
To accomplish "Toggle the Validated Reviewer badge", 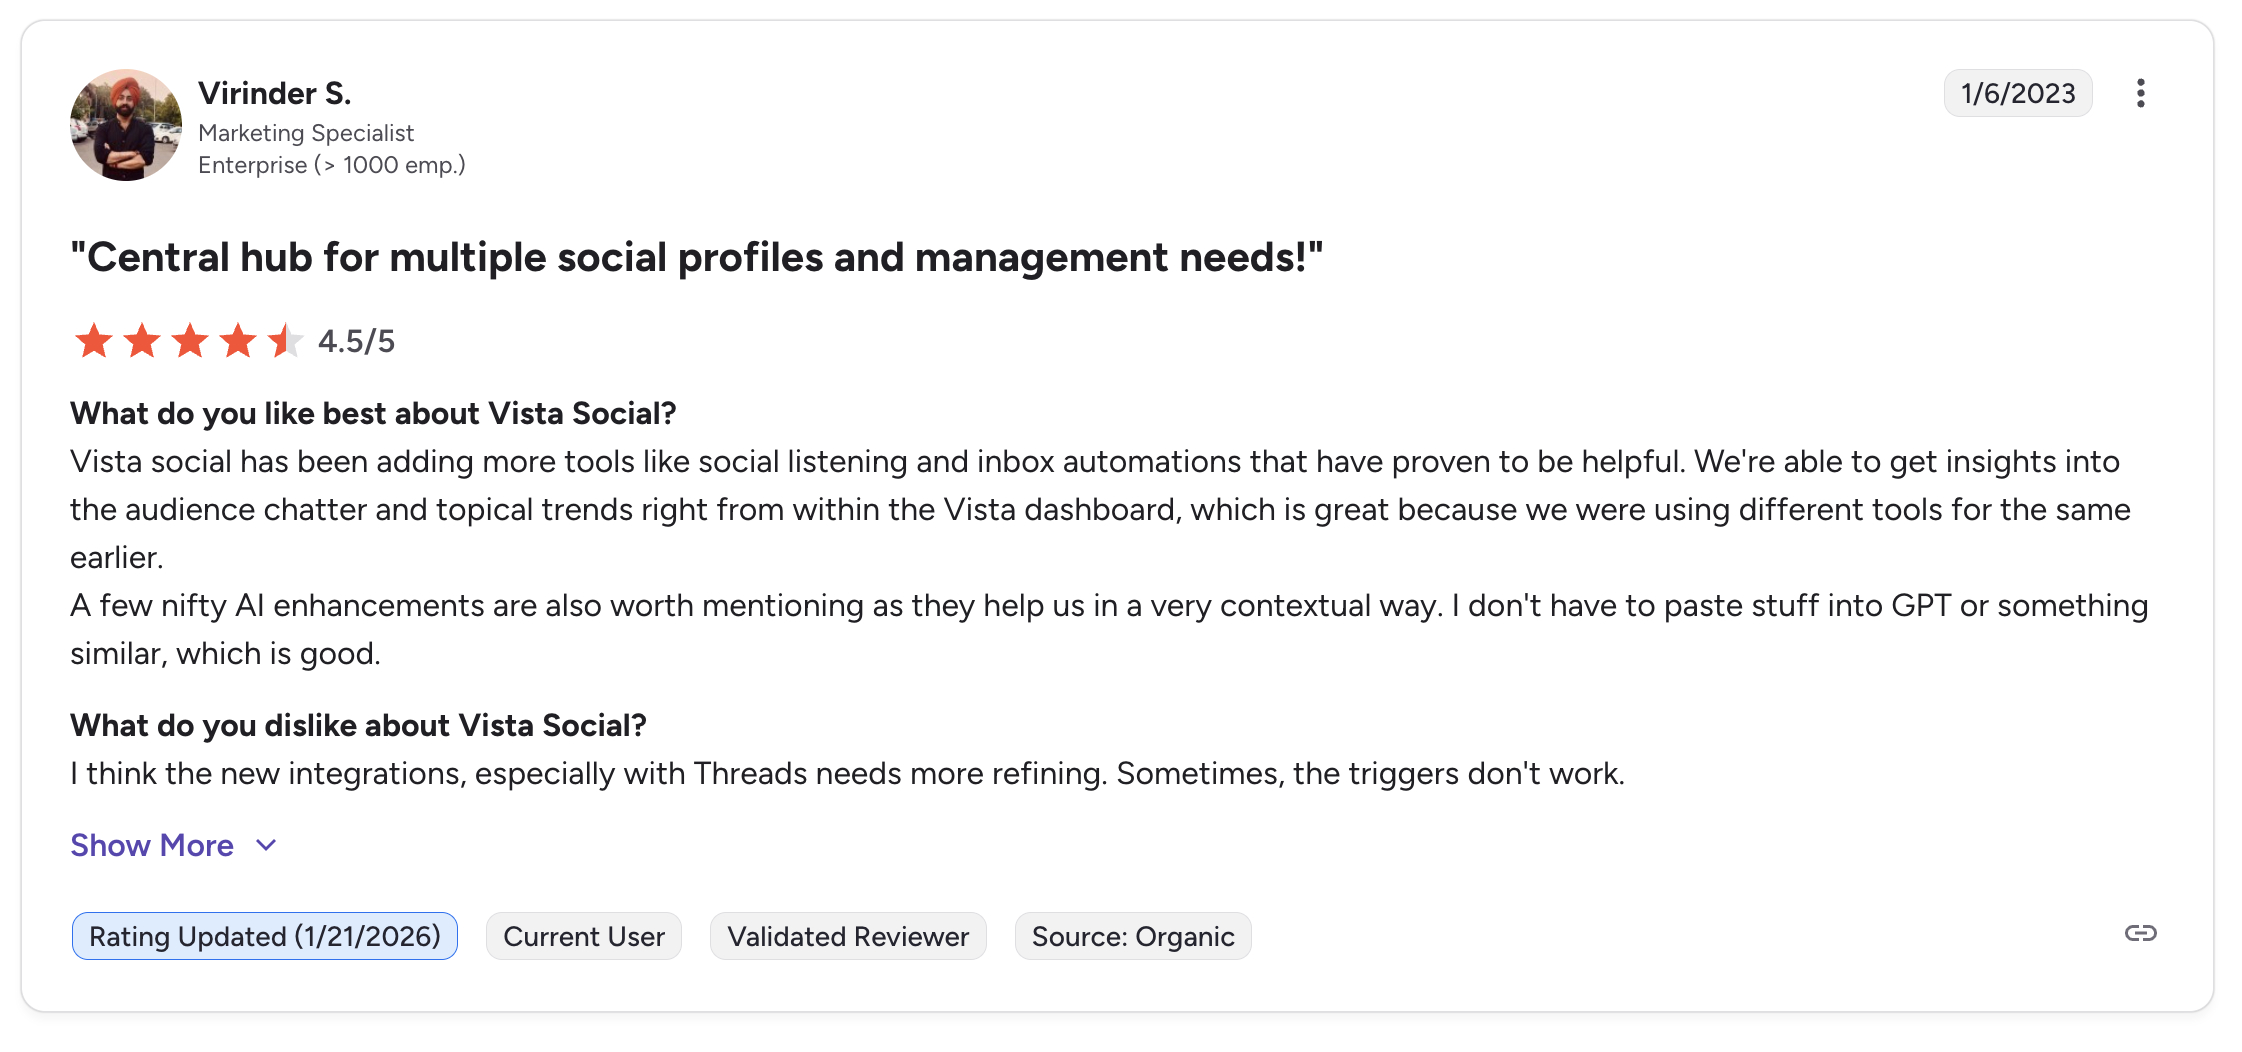I will [847, 936].
